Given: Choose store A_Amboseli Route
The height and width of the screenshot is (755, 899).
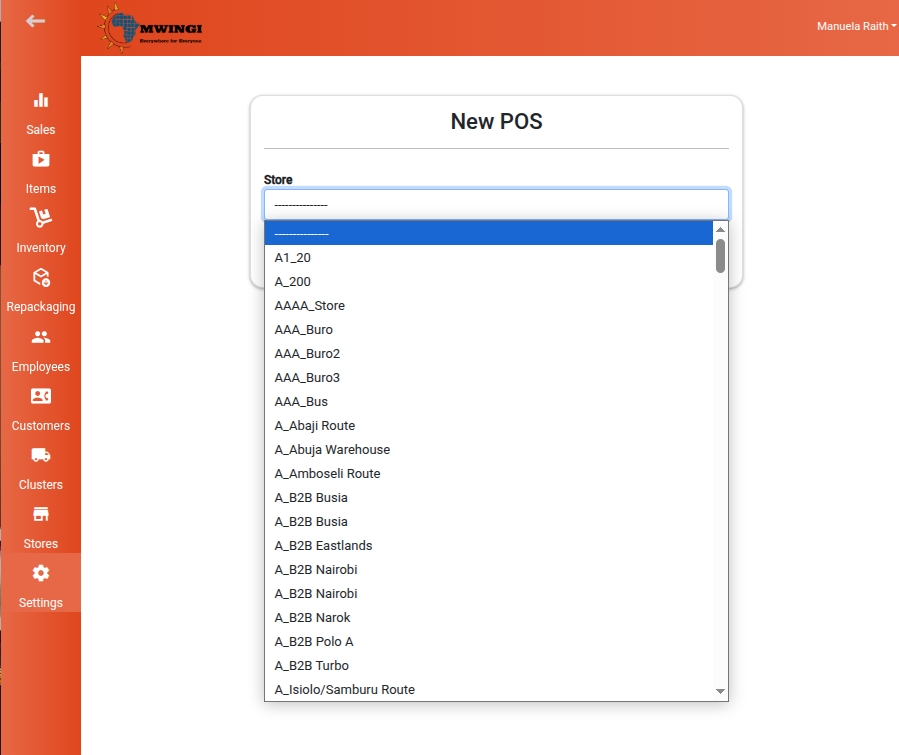Looking at the screenshot, I should tap(488, 474).
